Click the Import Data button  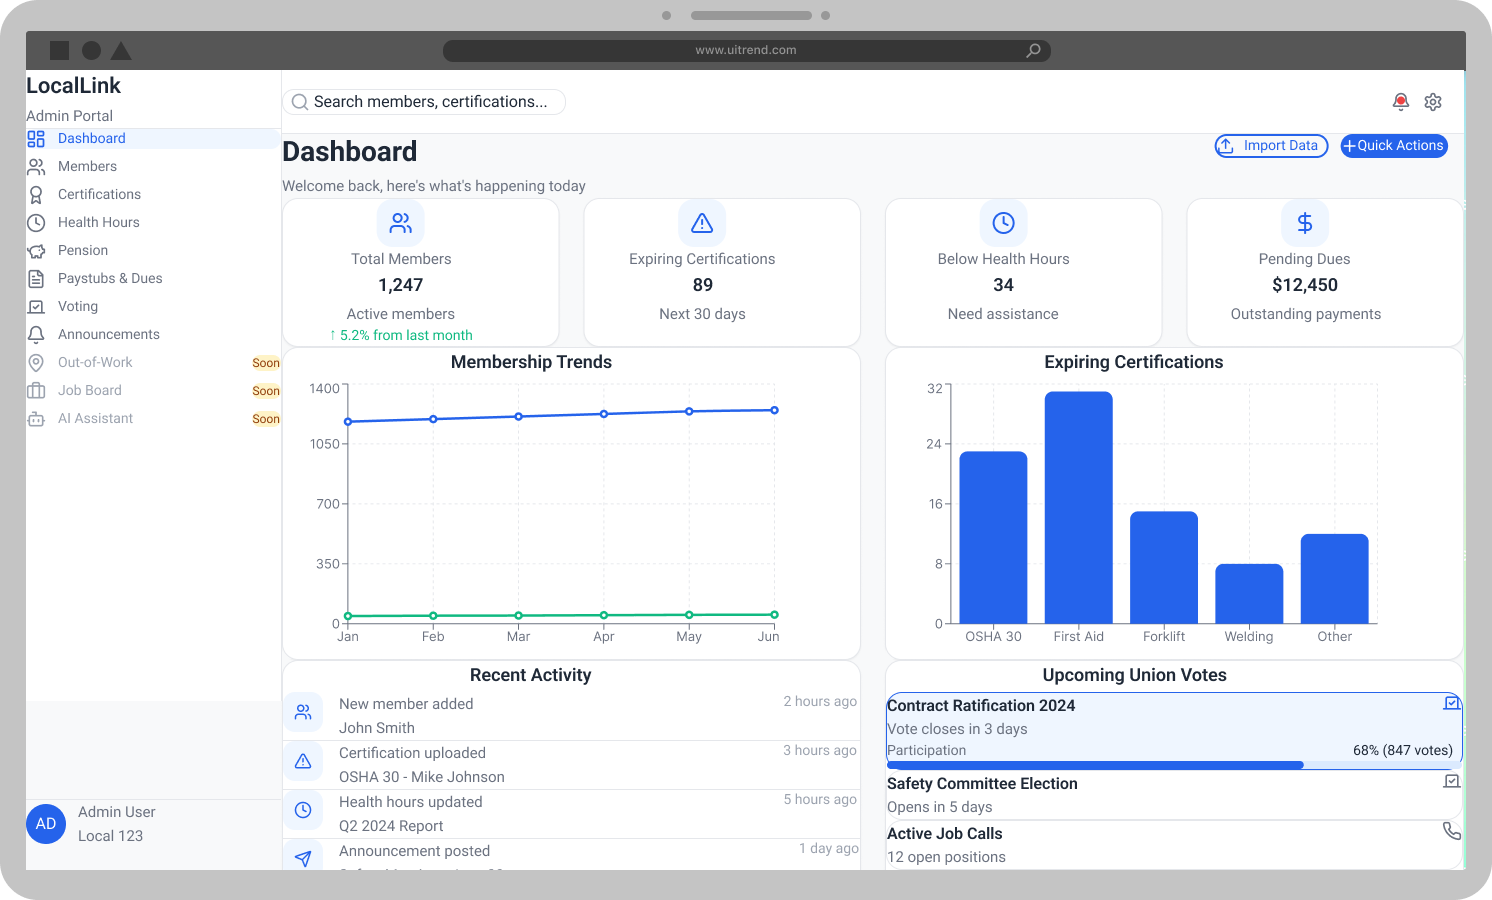pos(1271,146)
